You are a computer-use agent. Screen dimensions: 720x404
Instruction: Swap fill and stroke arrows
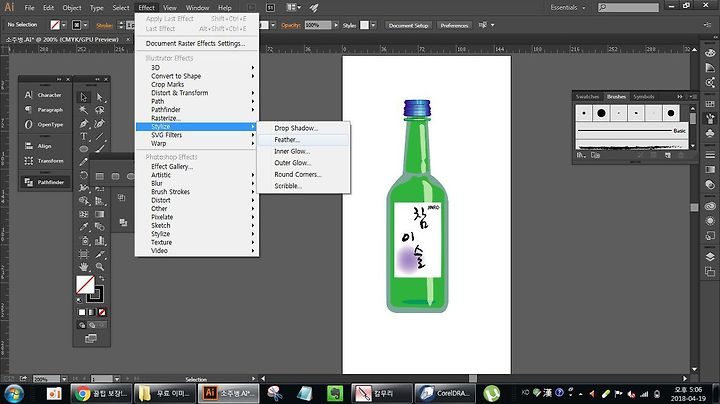(101, 278)
